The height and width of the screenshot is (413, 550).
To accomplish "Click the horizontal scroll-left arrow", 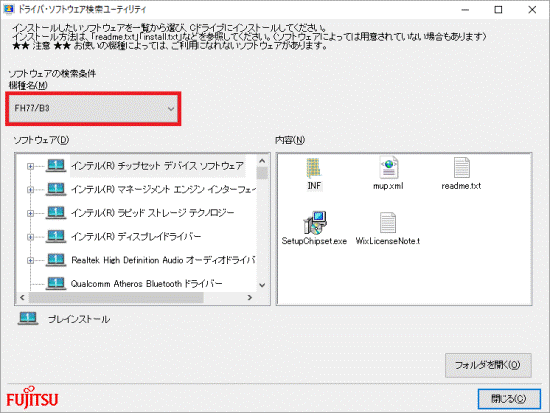I will click(22, 298).
